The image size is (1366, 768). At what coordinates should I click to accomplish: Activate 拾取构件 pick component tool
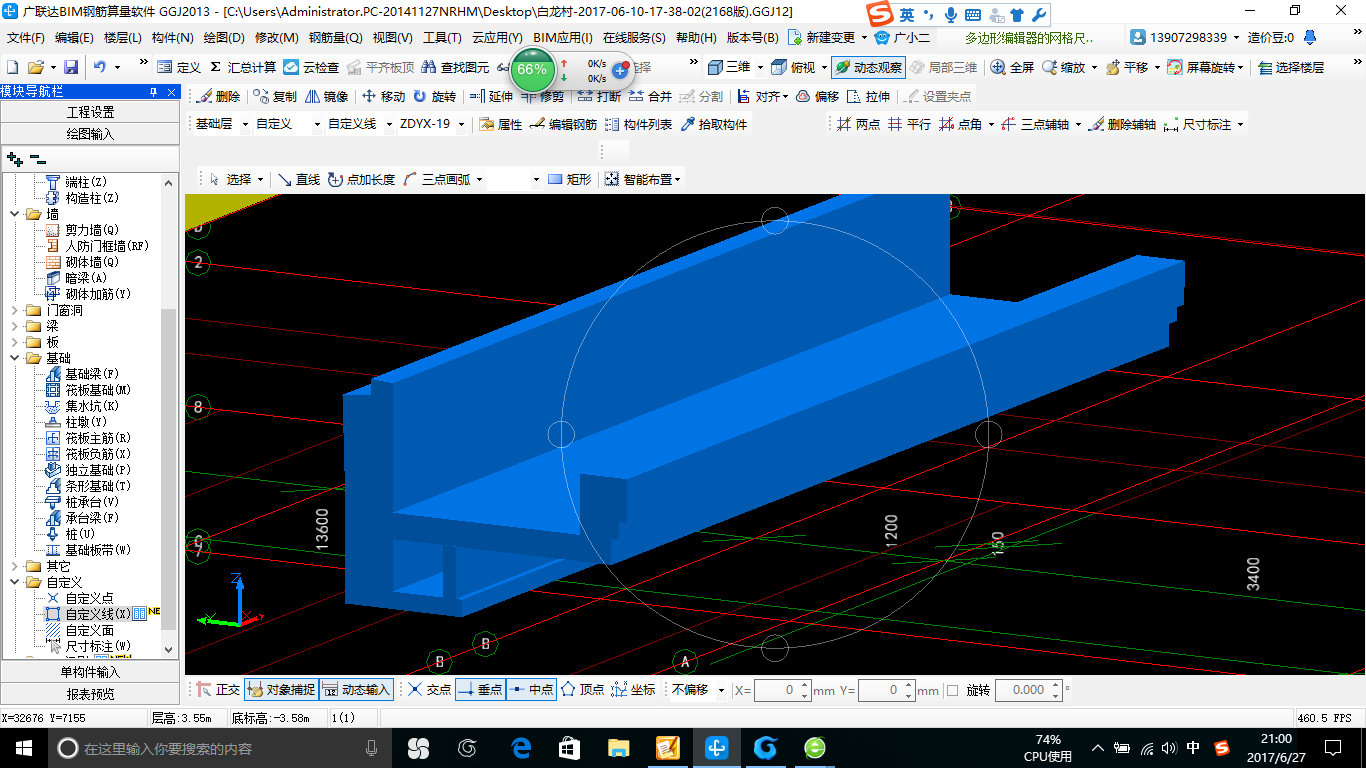(713, 125)
